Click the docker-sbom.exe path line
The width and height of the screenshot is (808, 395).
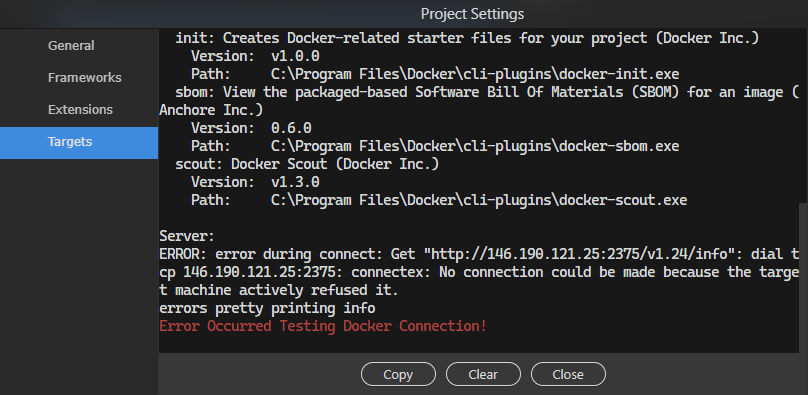coord(435,146)
